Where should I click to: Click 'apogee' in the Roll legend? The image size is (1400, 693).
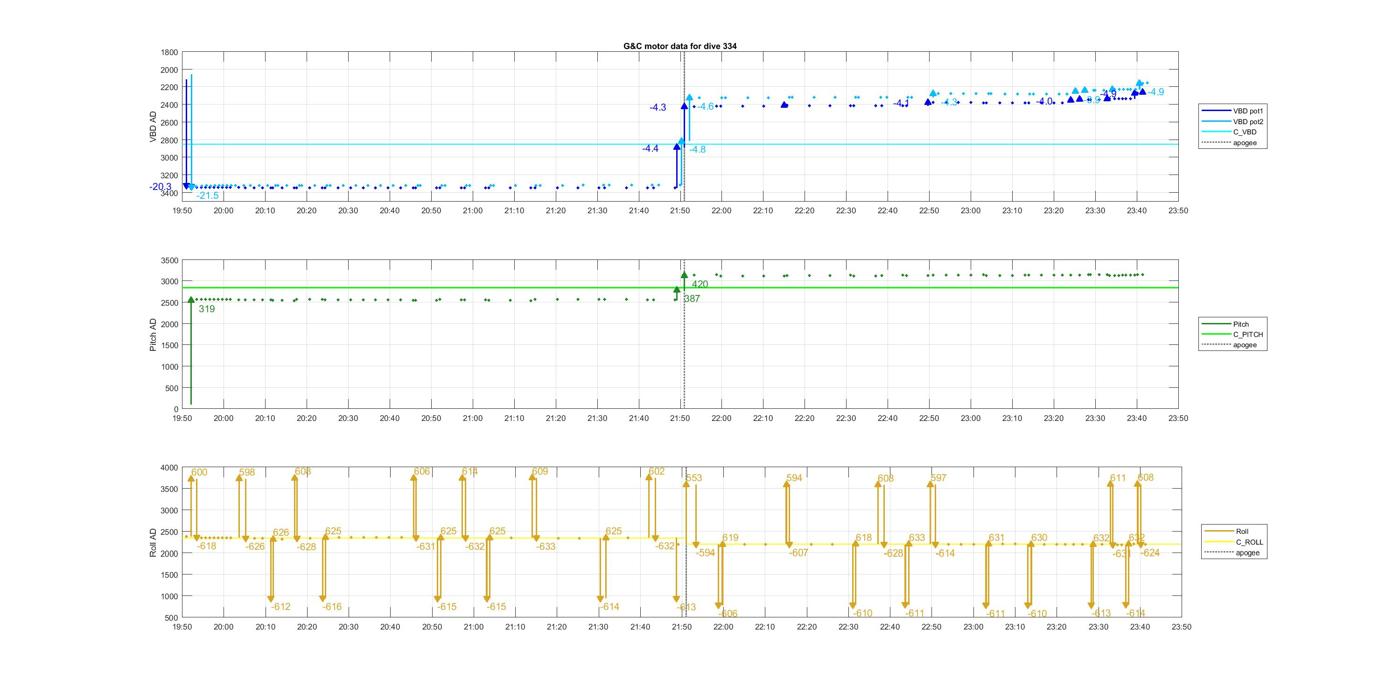tap(1247, 553)
